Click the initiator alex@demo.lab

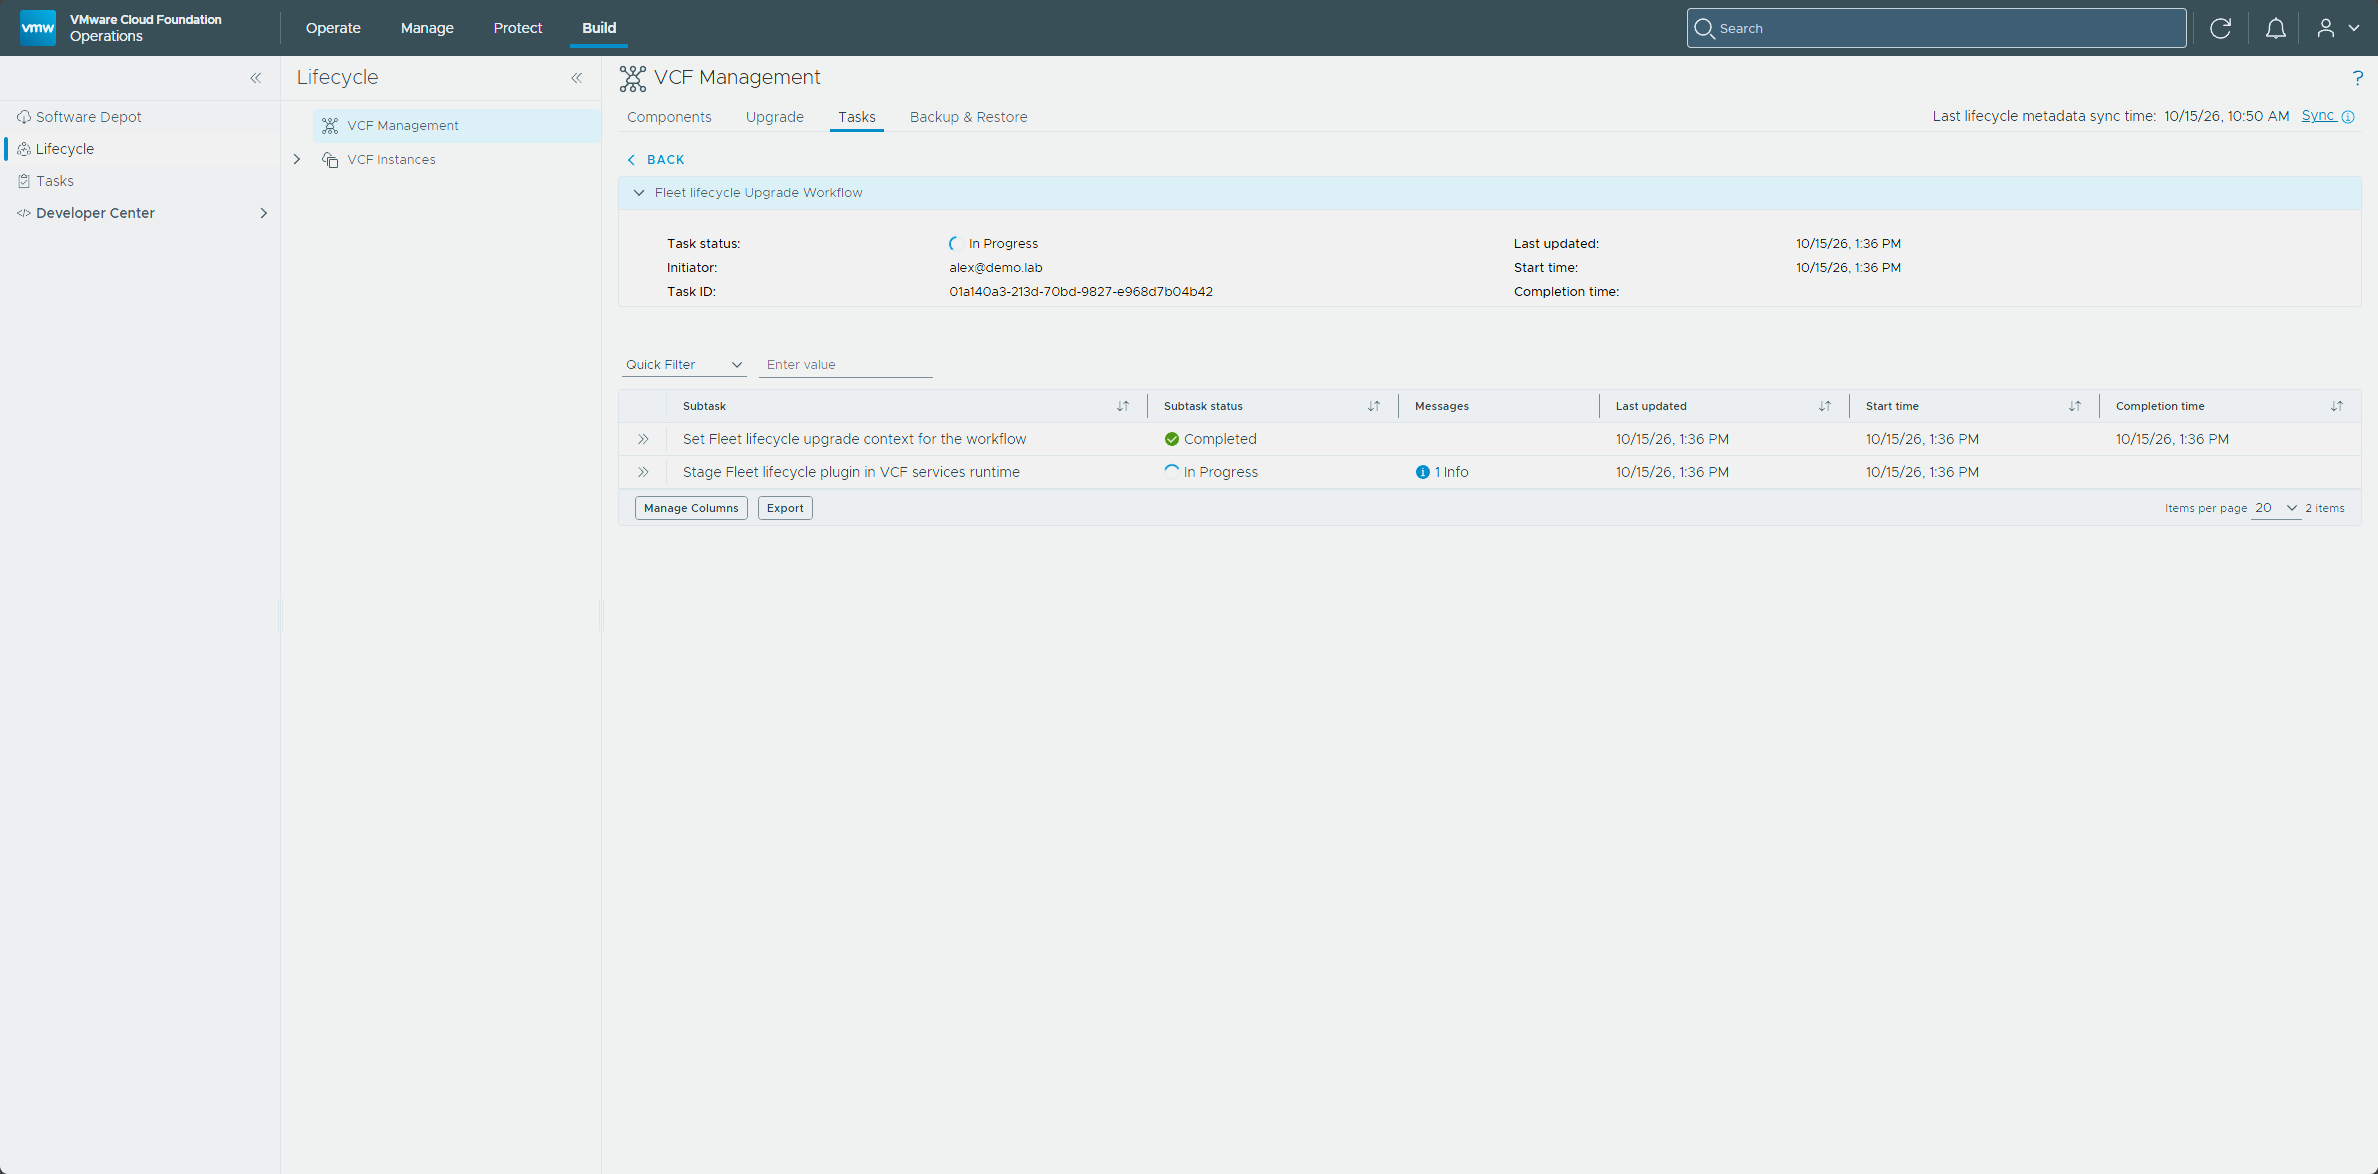996,268
